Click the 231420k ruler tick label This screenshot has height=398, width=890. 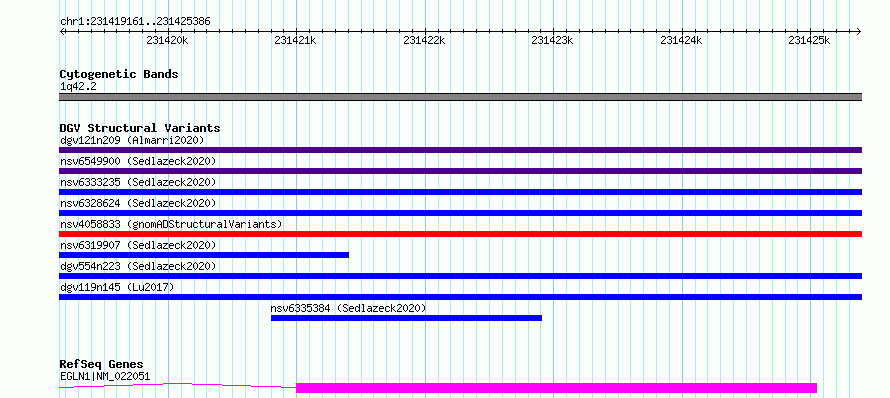point(167,40)
